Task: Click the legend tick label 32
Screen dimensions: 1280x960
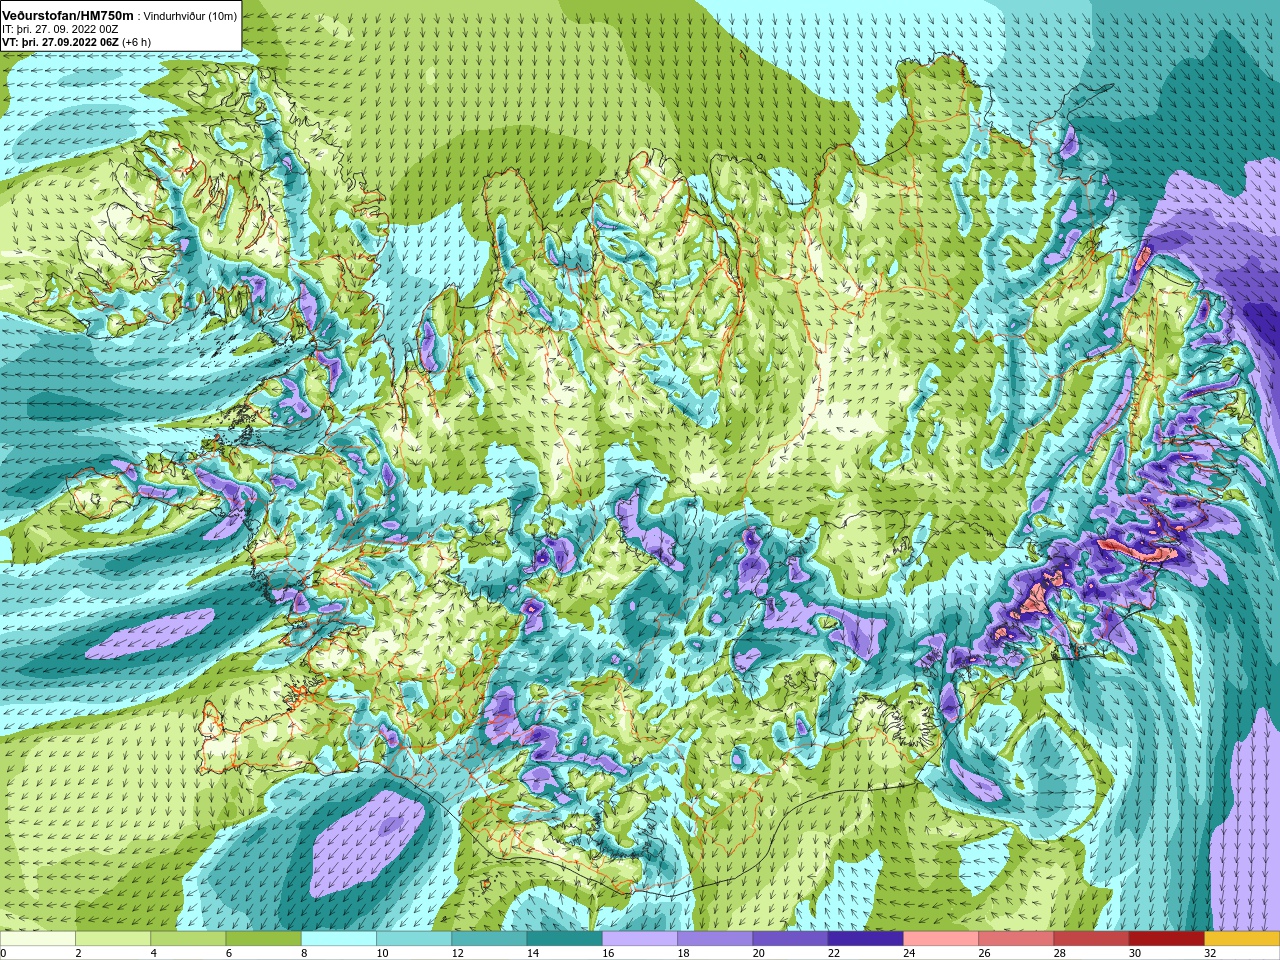Action: [1210, 954]
